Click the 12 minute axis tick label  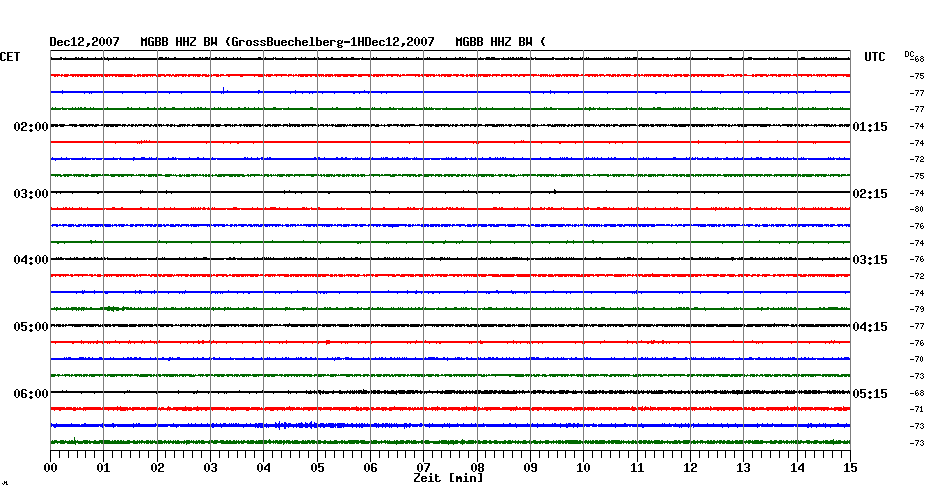(x=690, y=468)
